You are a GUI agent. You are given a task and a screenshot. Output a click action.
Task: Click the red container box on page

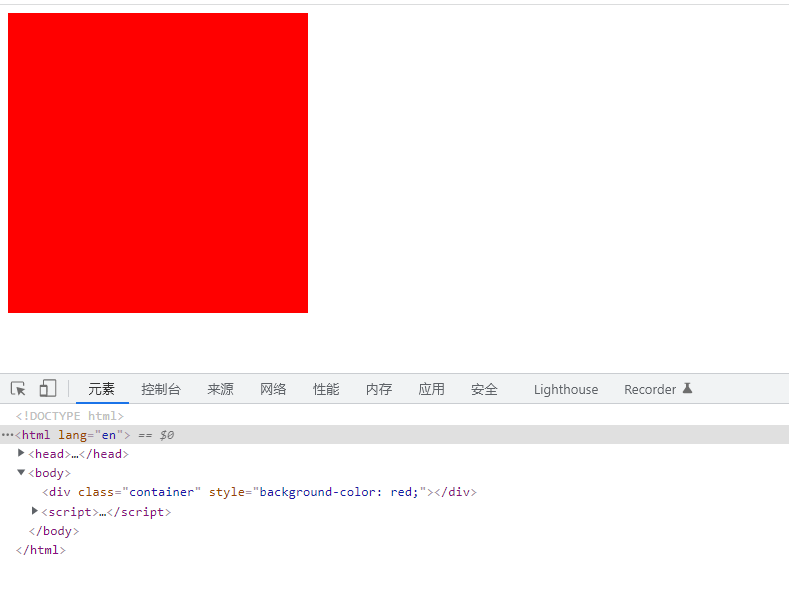[x=158, y=163]
